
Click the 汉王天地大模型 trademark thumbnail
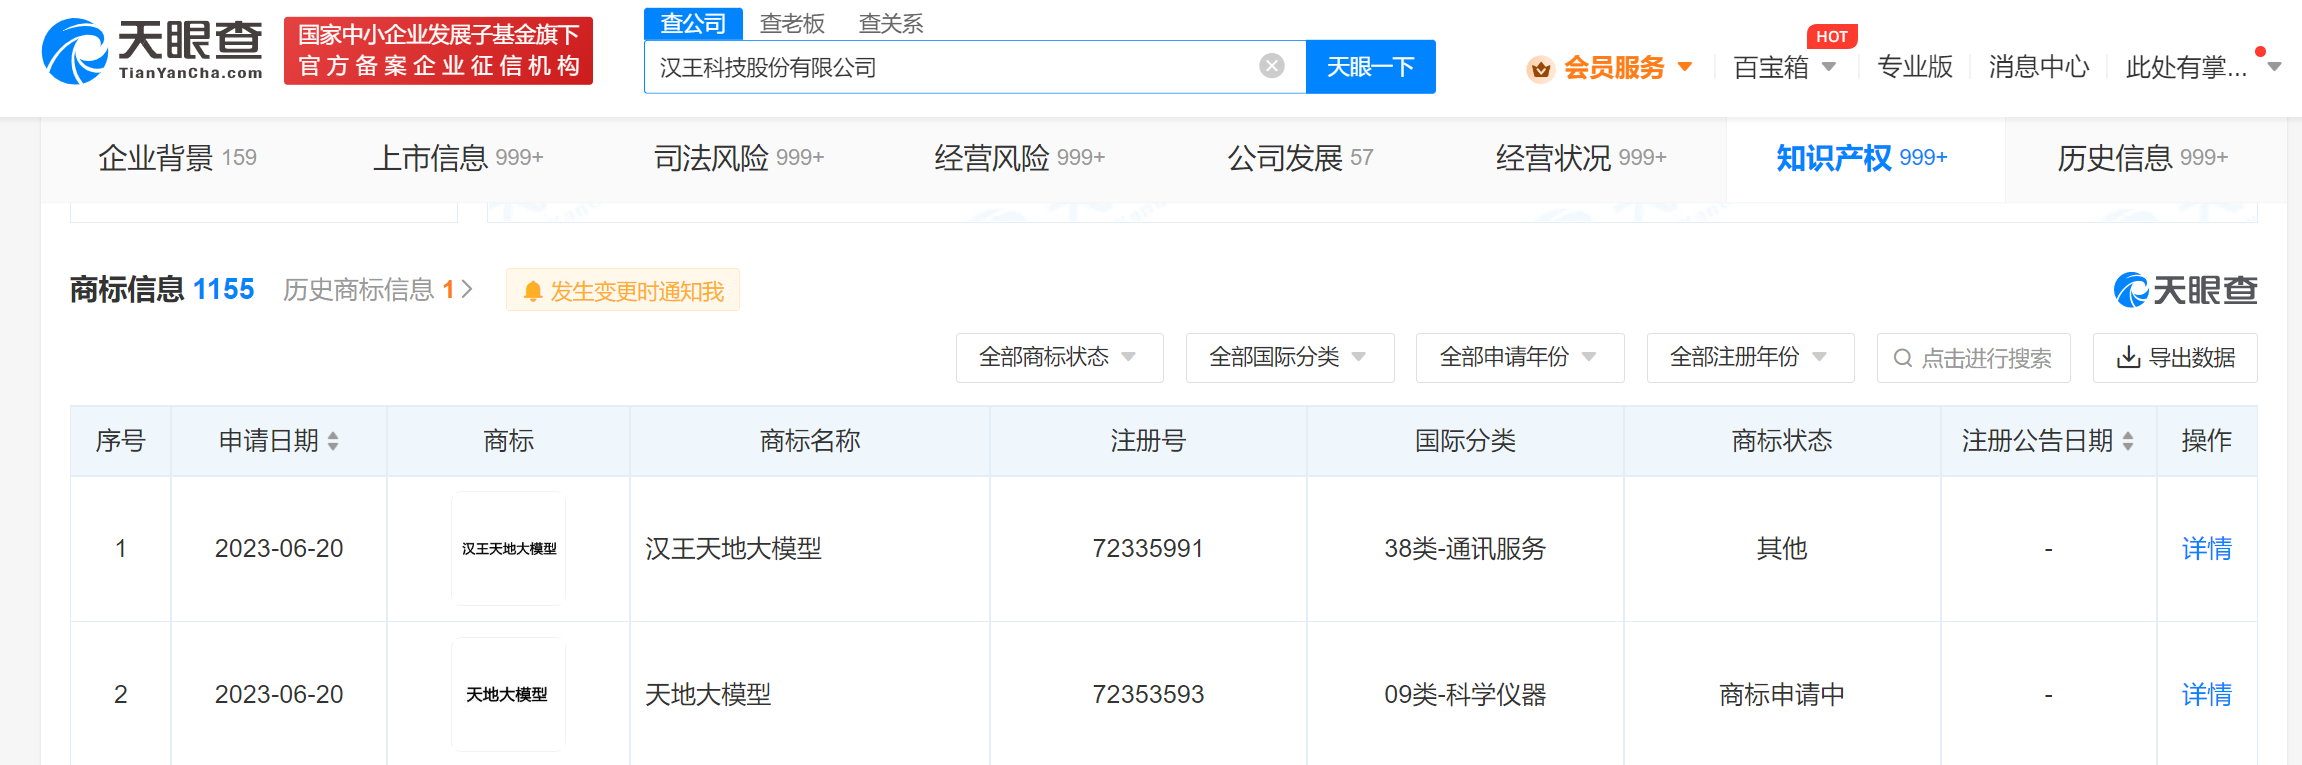508,548
